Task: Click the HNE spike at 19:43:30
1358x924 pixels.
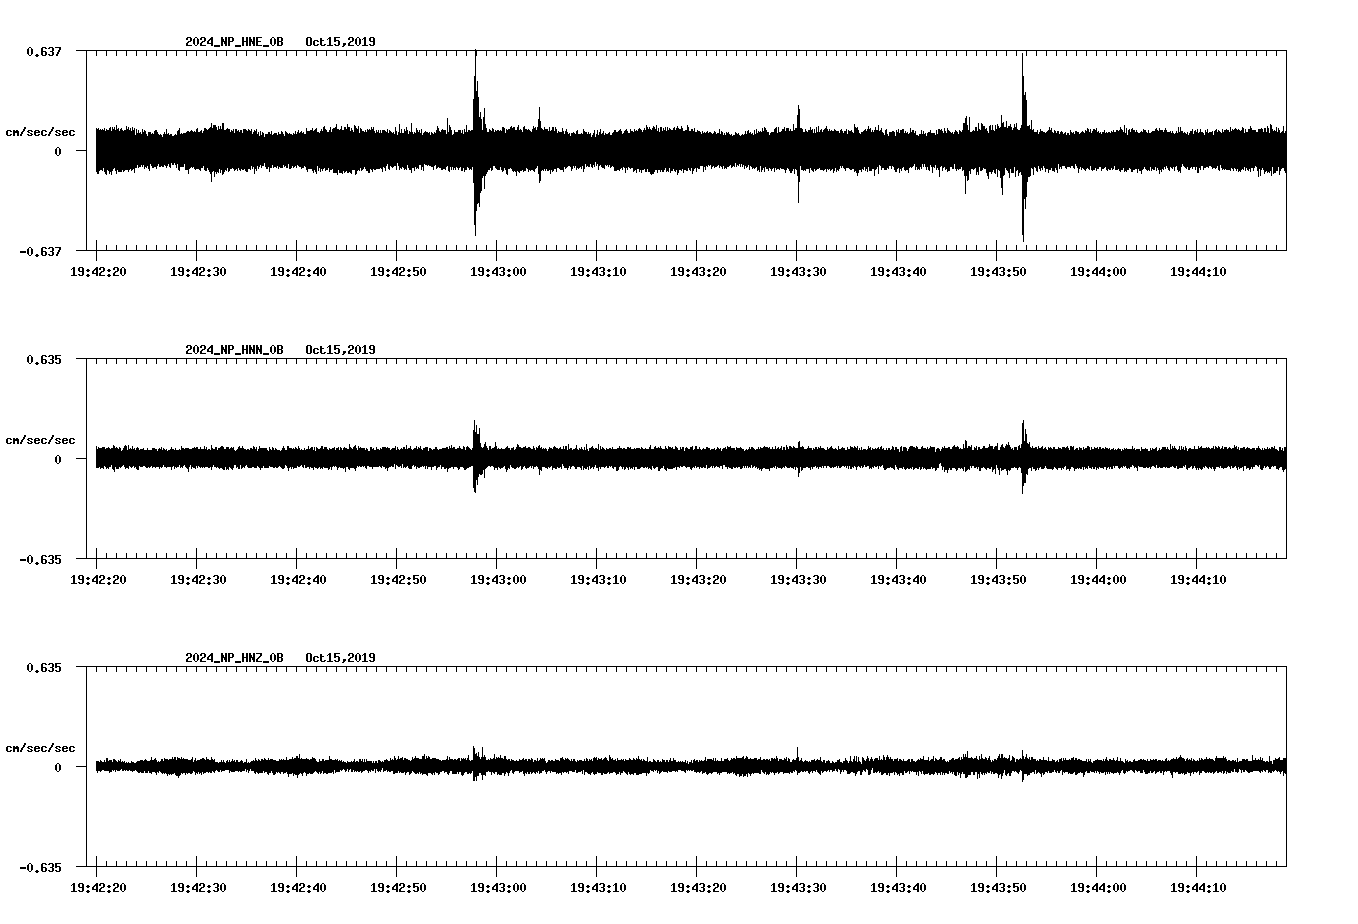Action: point(798,153)
